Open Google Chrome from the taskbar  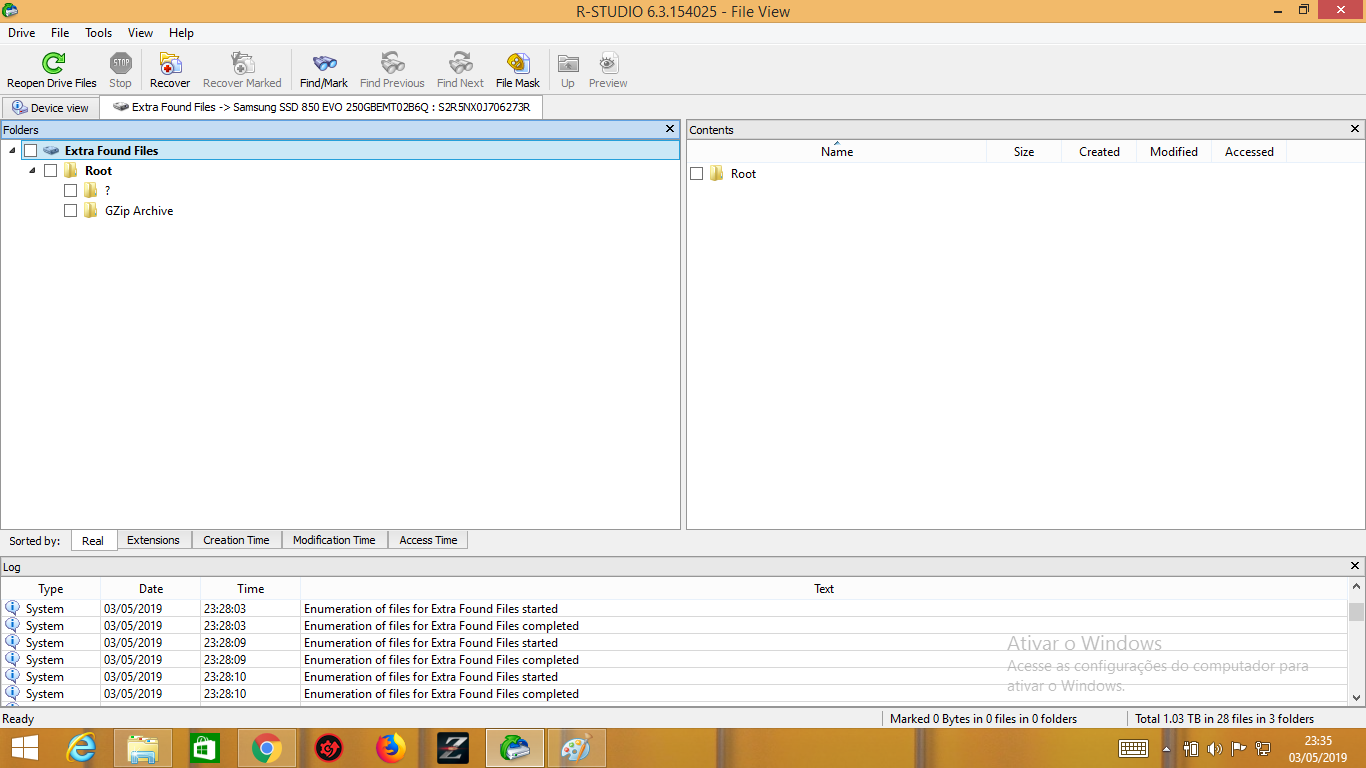click(x=267, y=748)
